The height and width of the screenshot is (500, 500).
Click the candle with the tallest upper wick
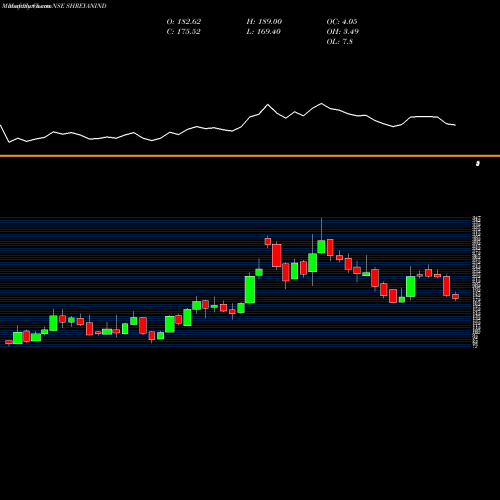tap(321, 246)
